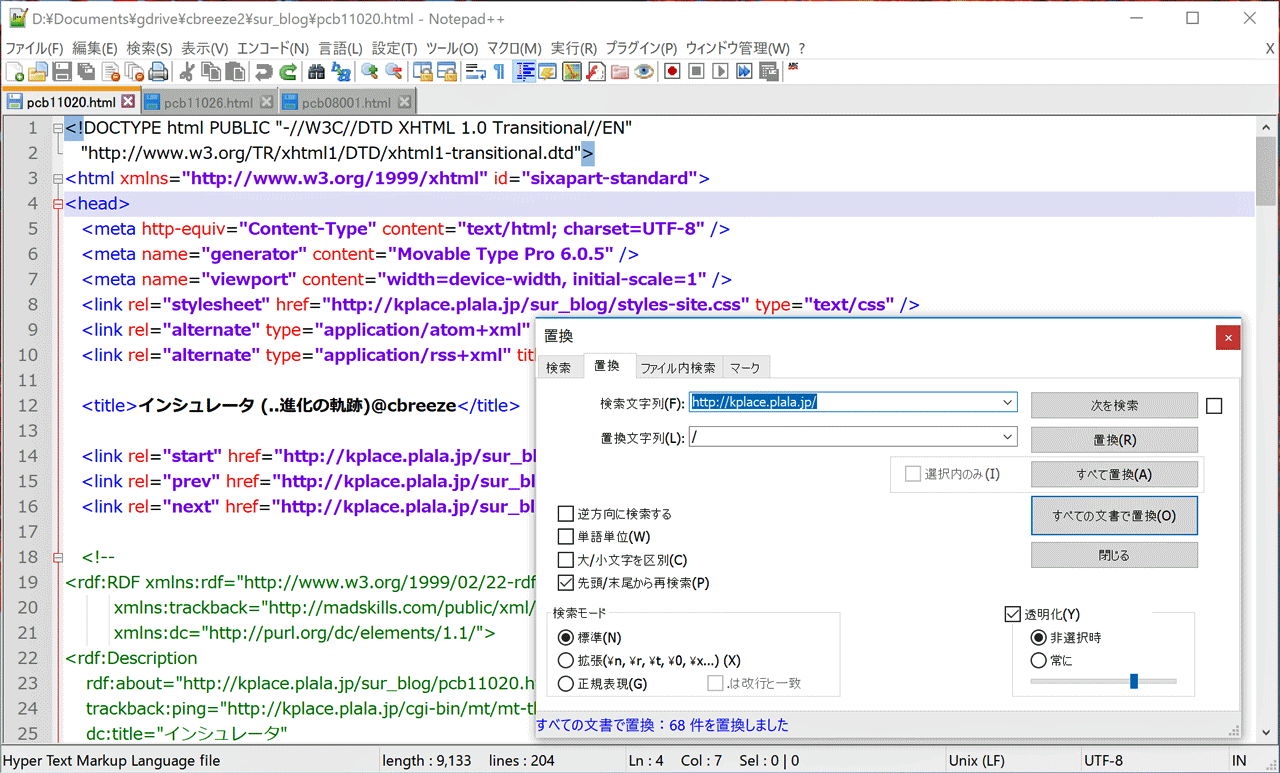Image resolution: width=1280 pixels, height=773 pixels.
Task: Select the 正規表現(G) search mode
Action: [x=566, y=684]
